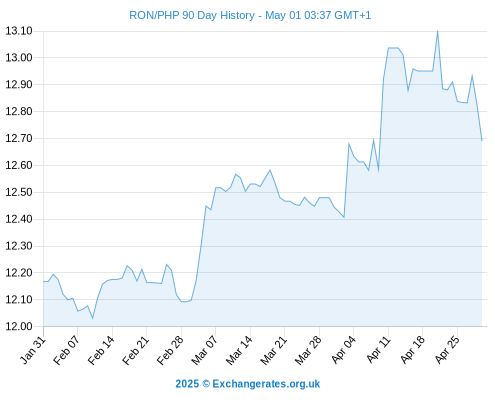This screenshot has height=400, width=495.
Task: Select the Apr 11 date label
Action: coord(378,350)
